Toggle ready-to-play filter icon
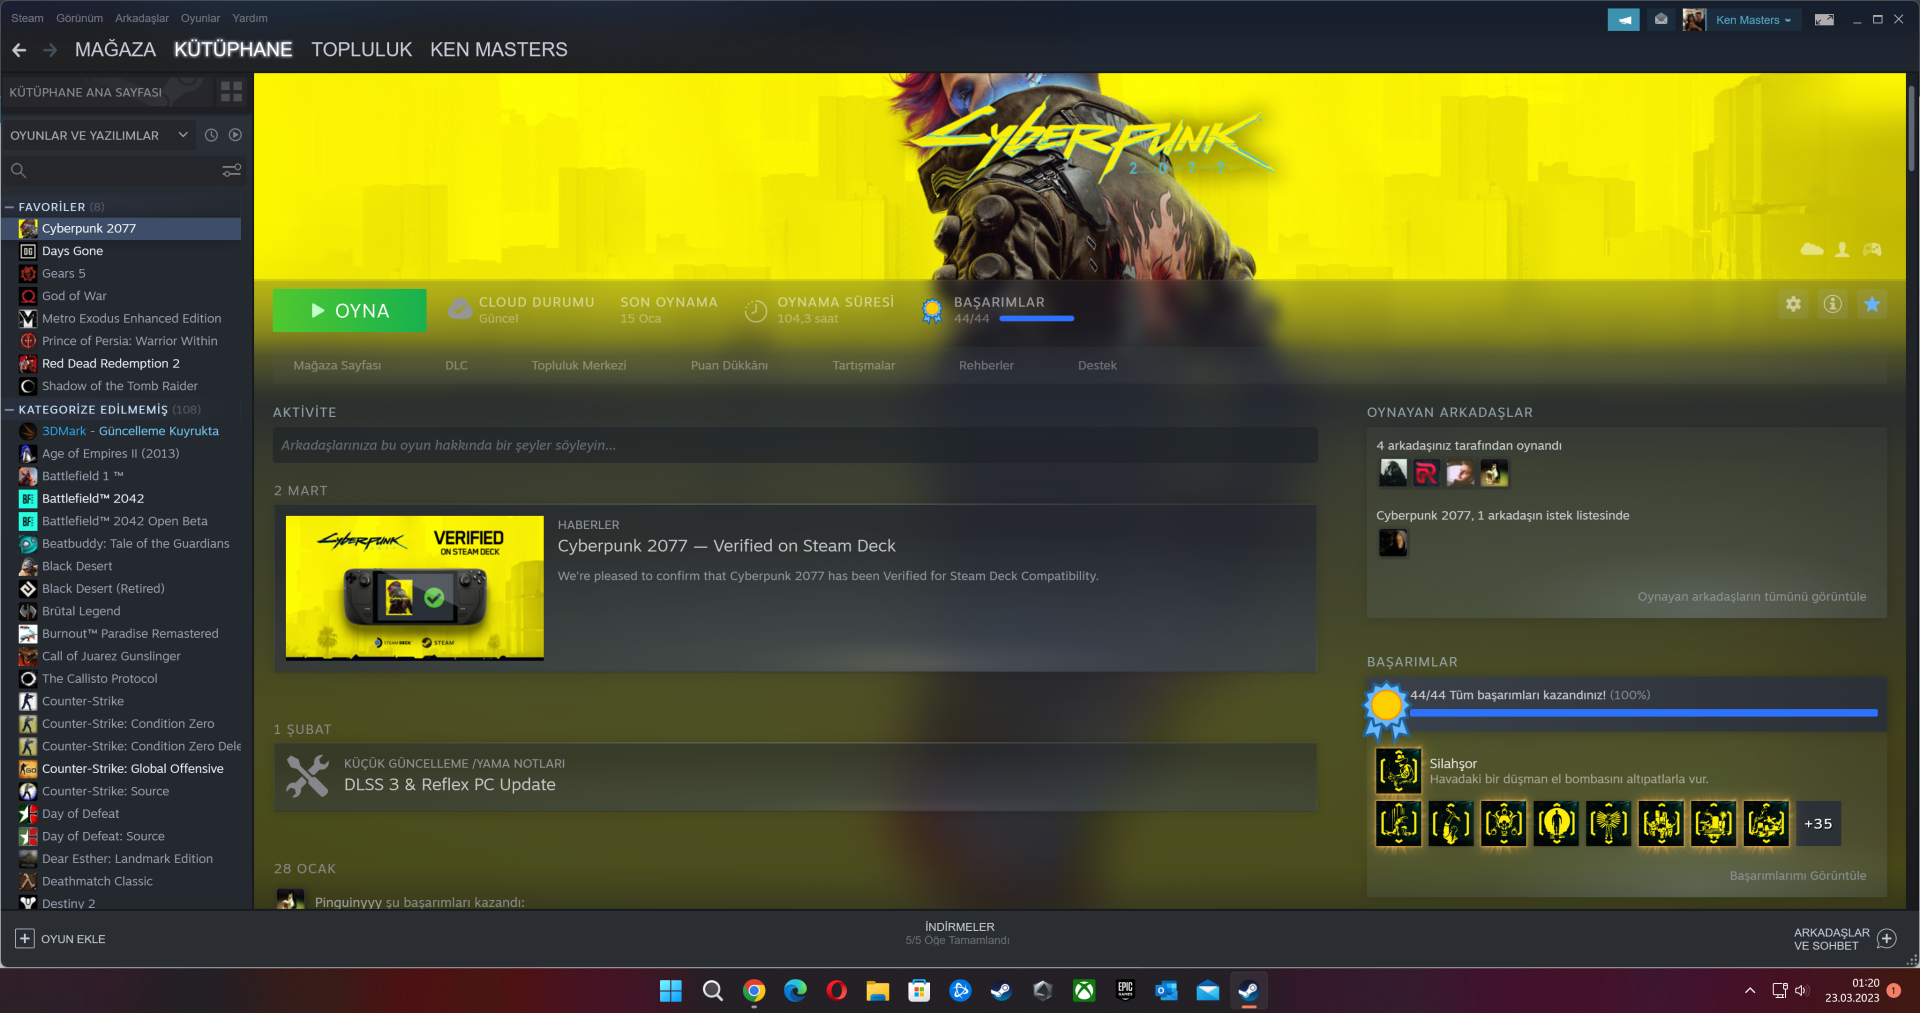Viewport: 1920px width, 1013px height. click(235, 135)
